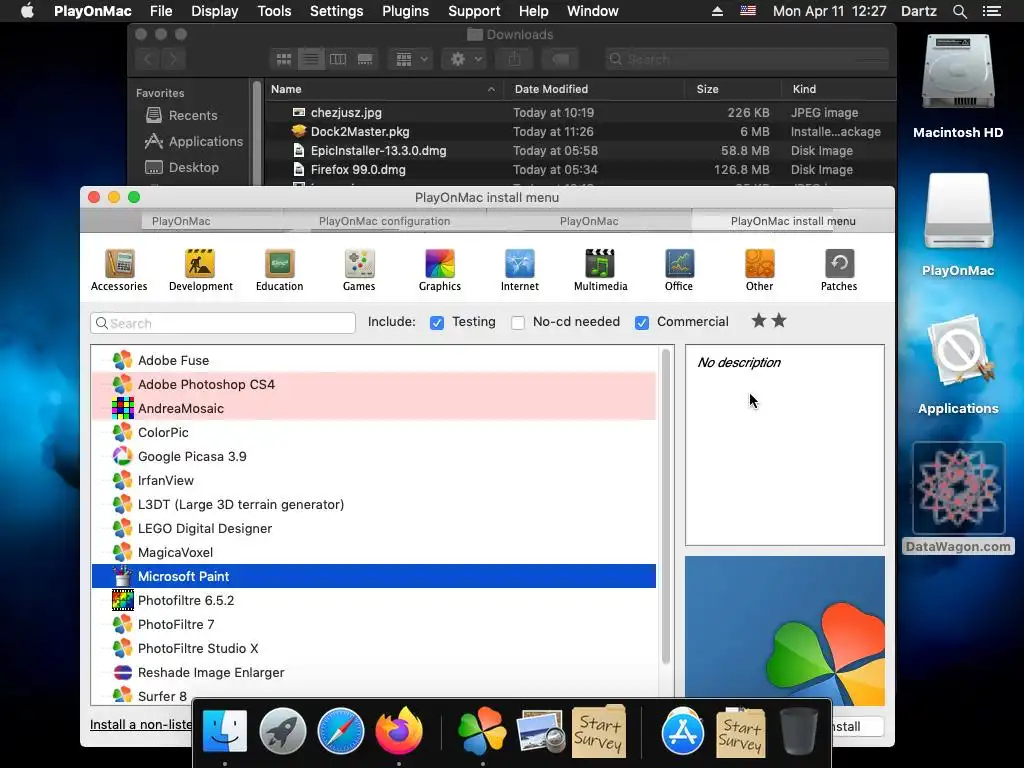This screenshot has height=768, width=1024.
Task: Click the program list scrollbar
Action: point(666,506)
